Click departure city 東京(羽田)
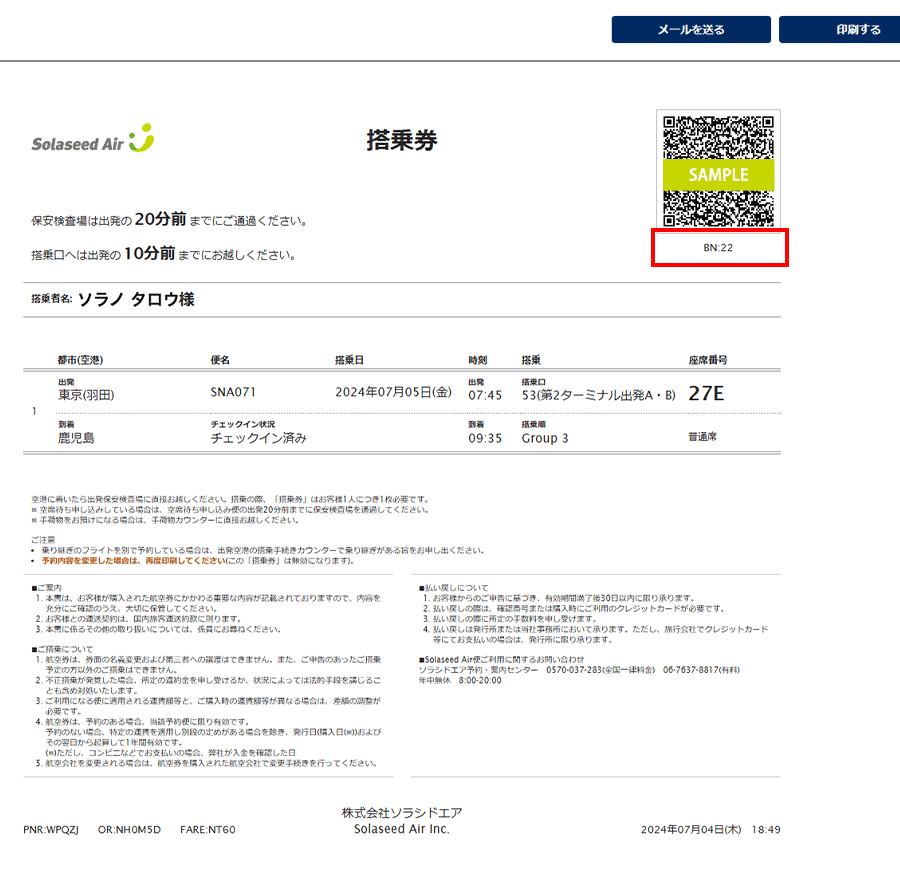This screenshot has height=877, width=900. (86, 395)
